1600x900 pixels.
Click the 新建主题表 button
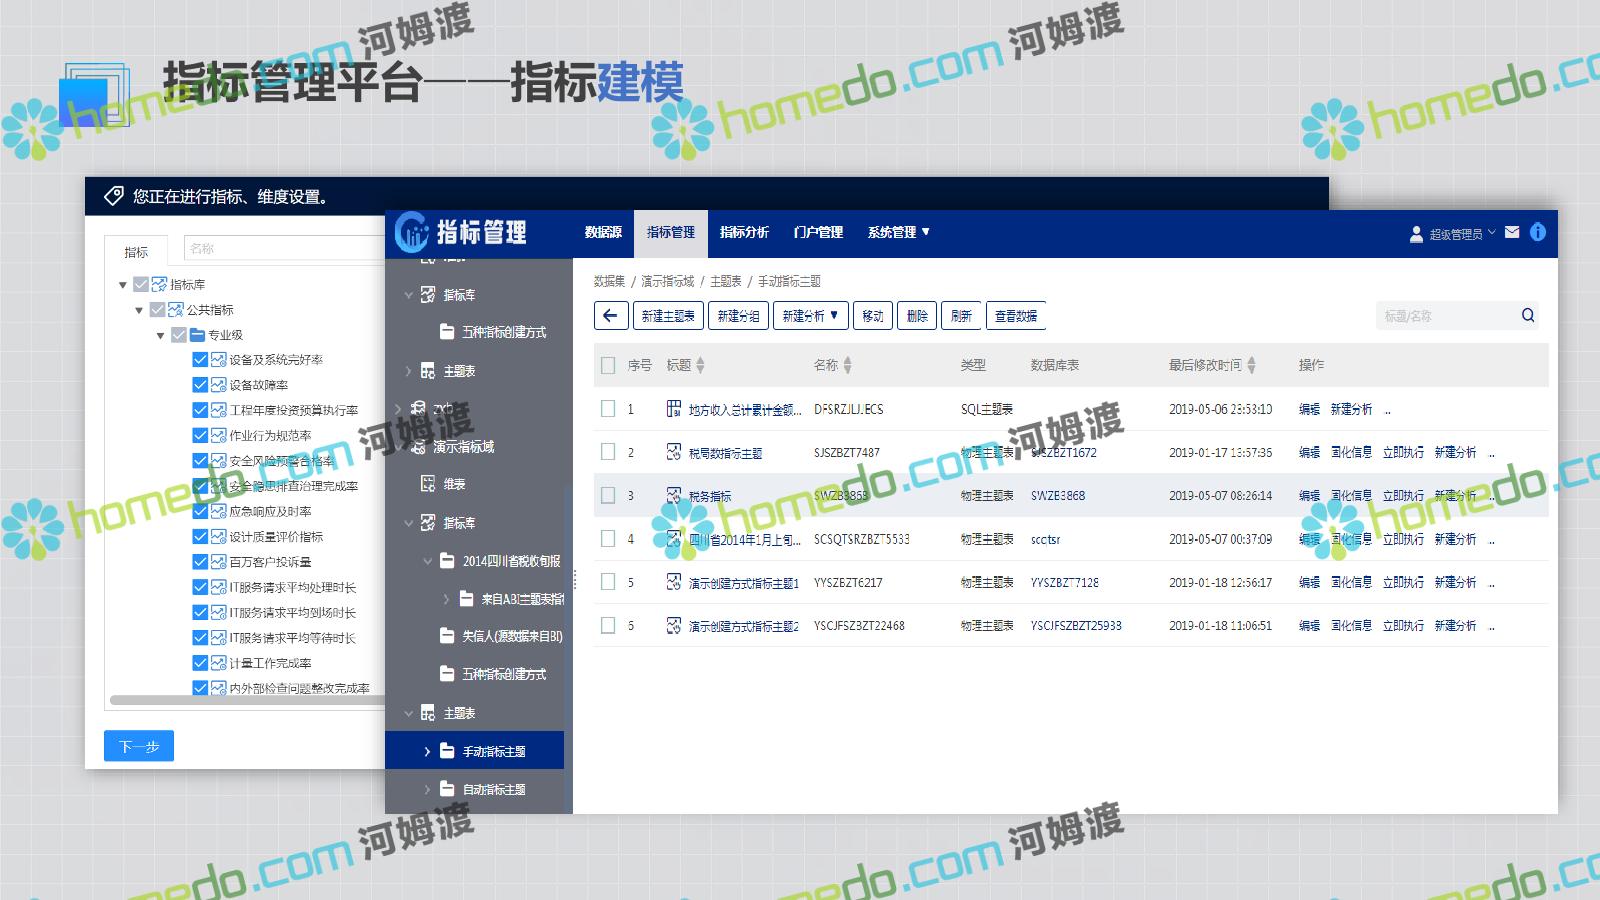668,315
